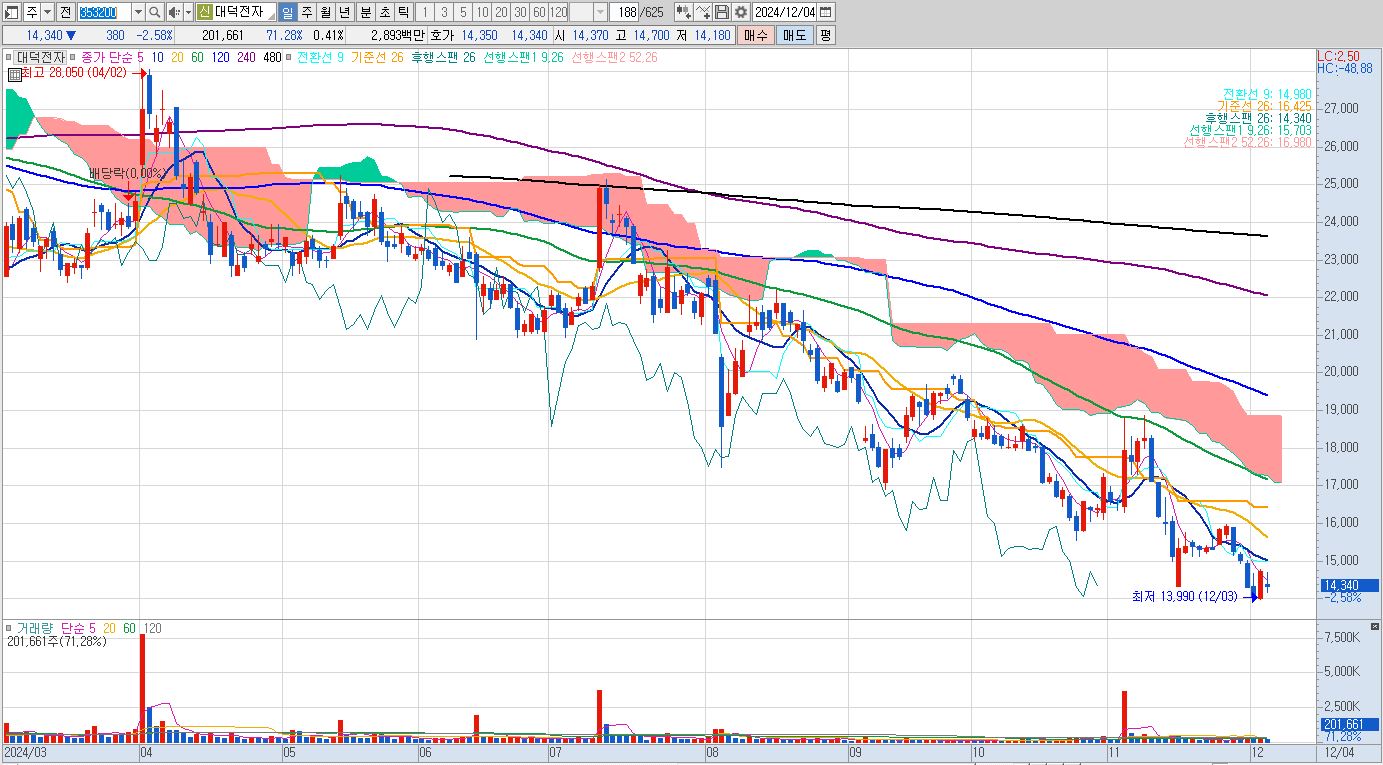Expand the empty interval combo box
This screenshot has width=1383, height=765.
tap(589, 12)
